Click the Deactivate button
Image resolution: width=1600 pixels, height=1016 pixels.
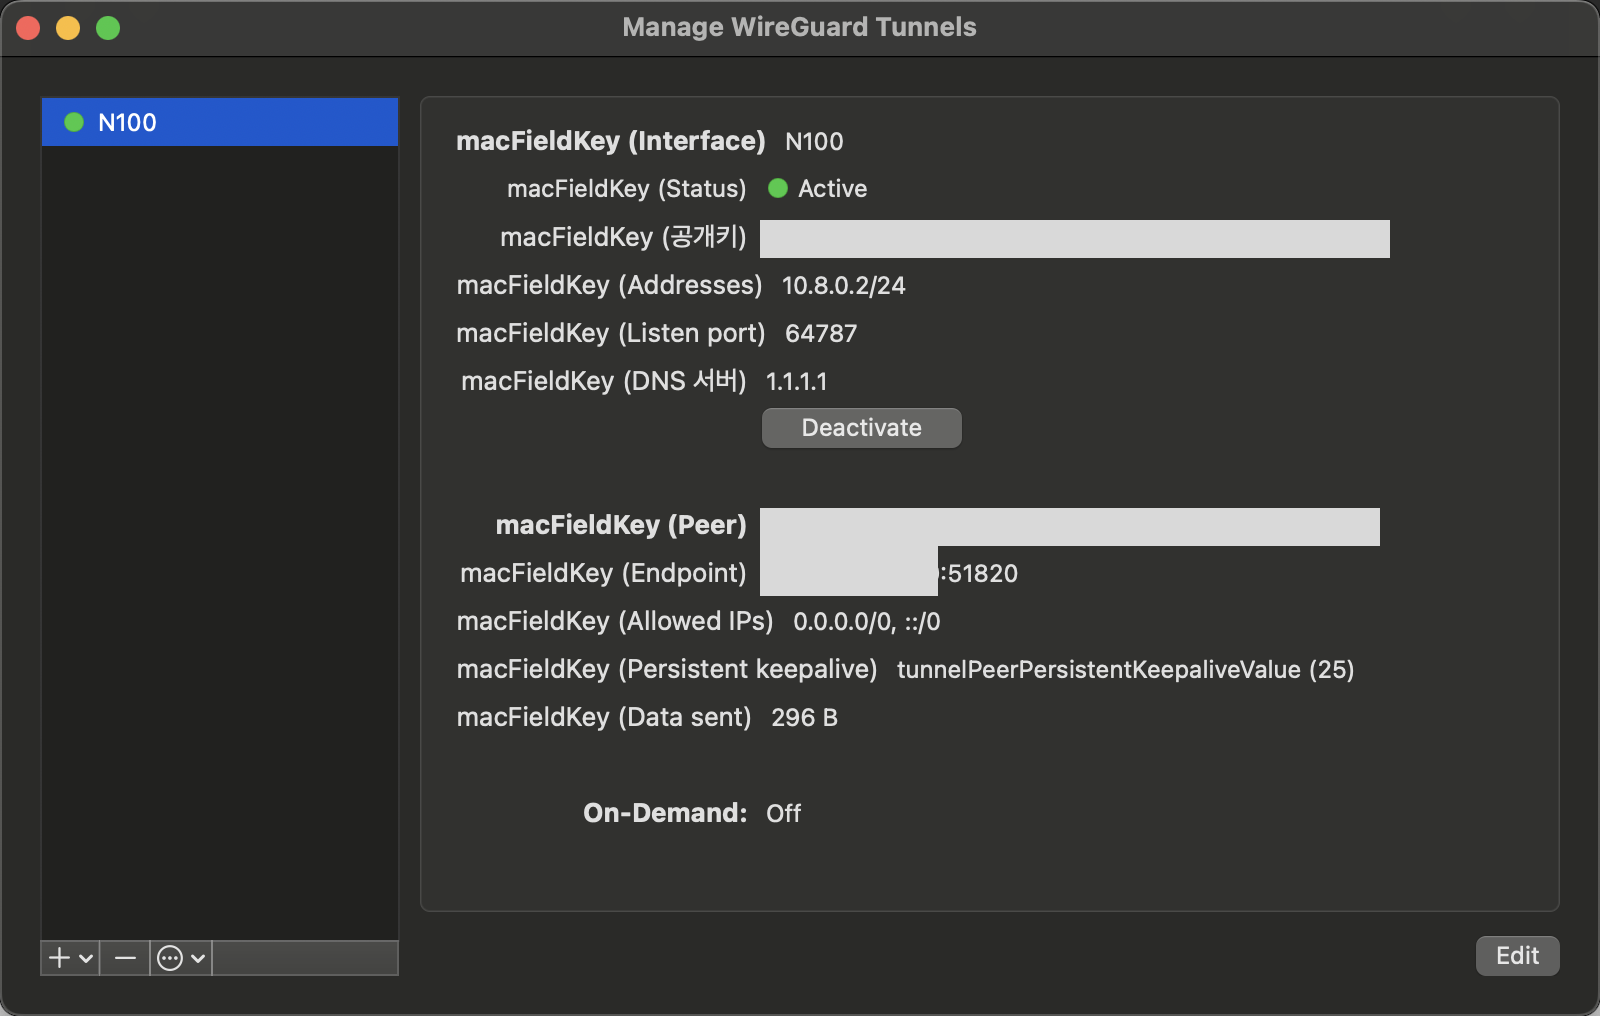(862, 428)
